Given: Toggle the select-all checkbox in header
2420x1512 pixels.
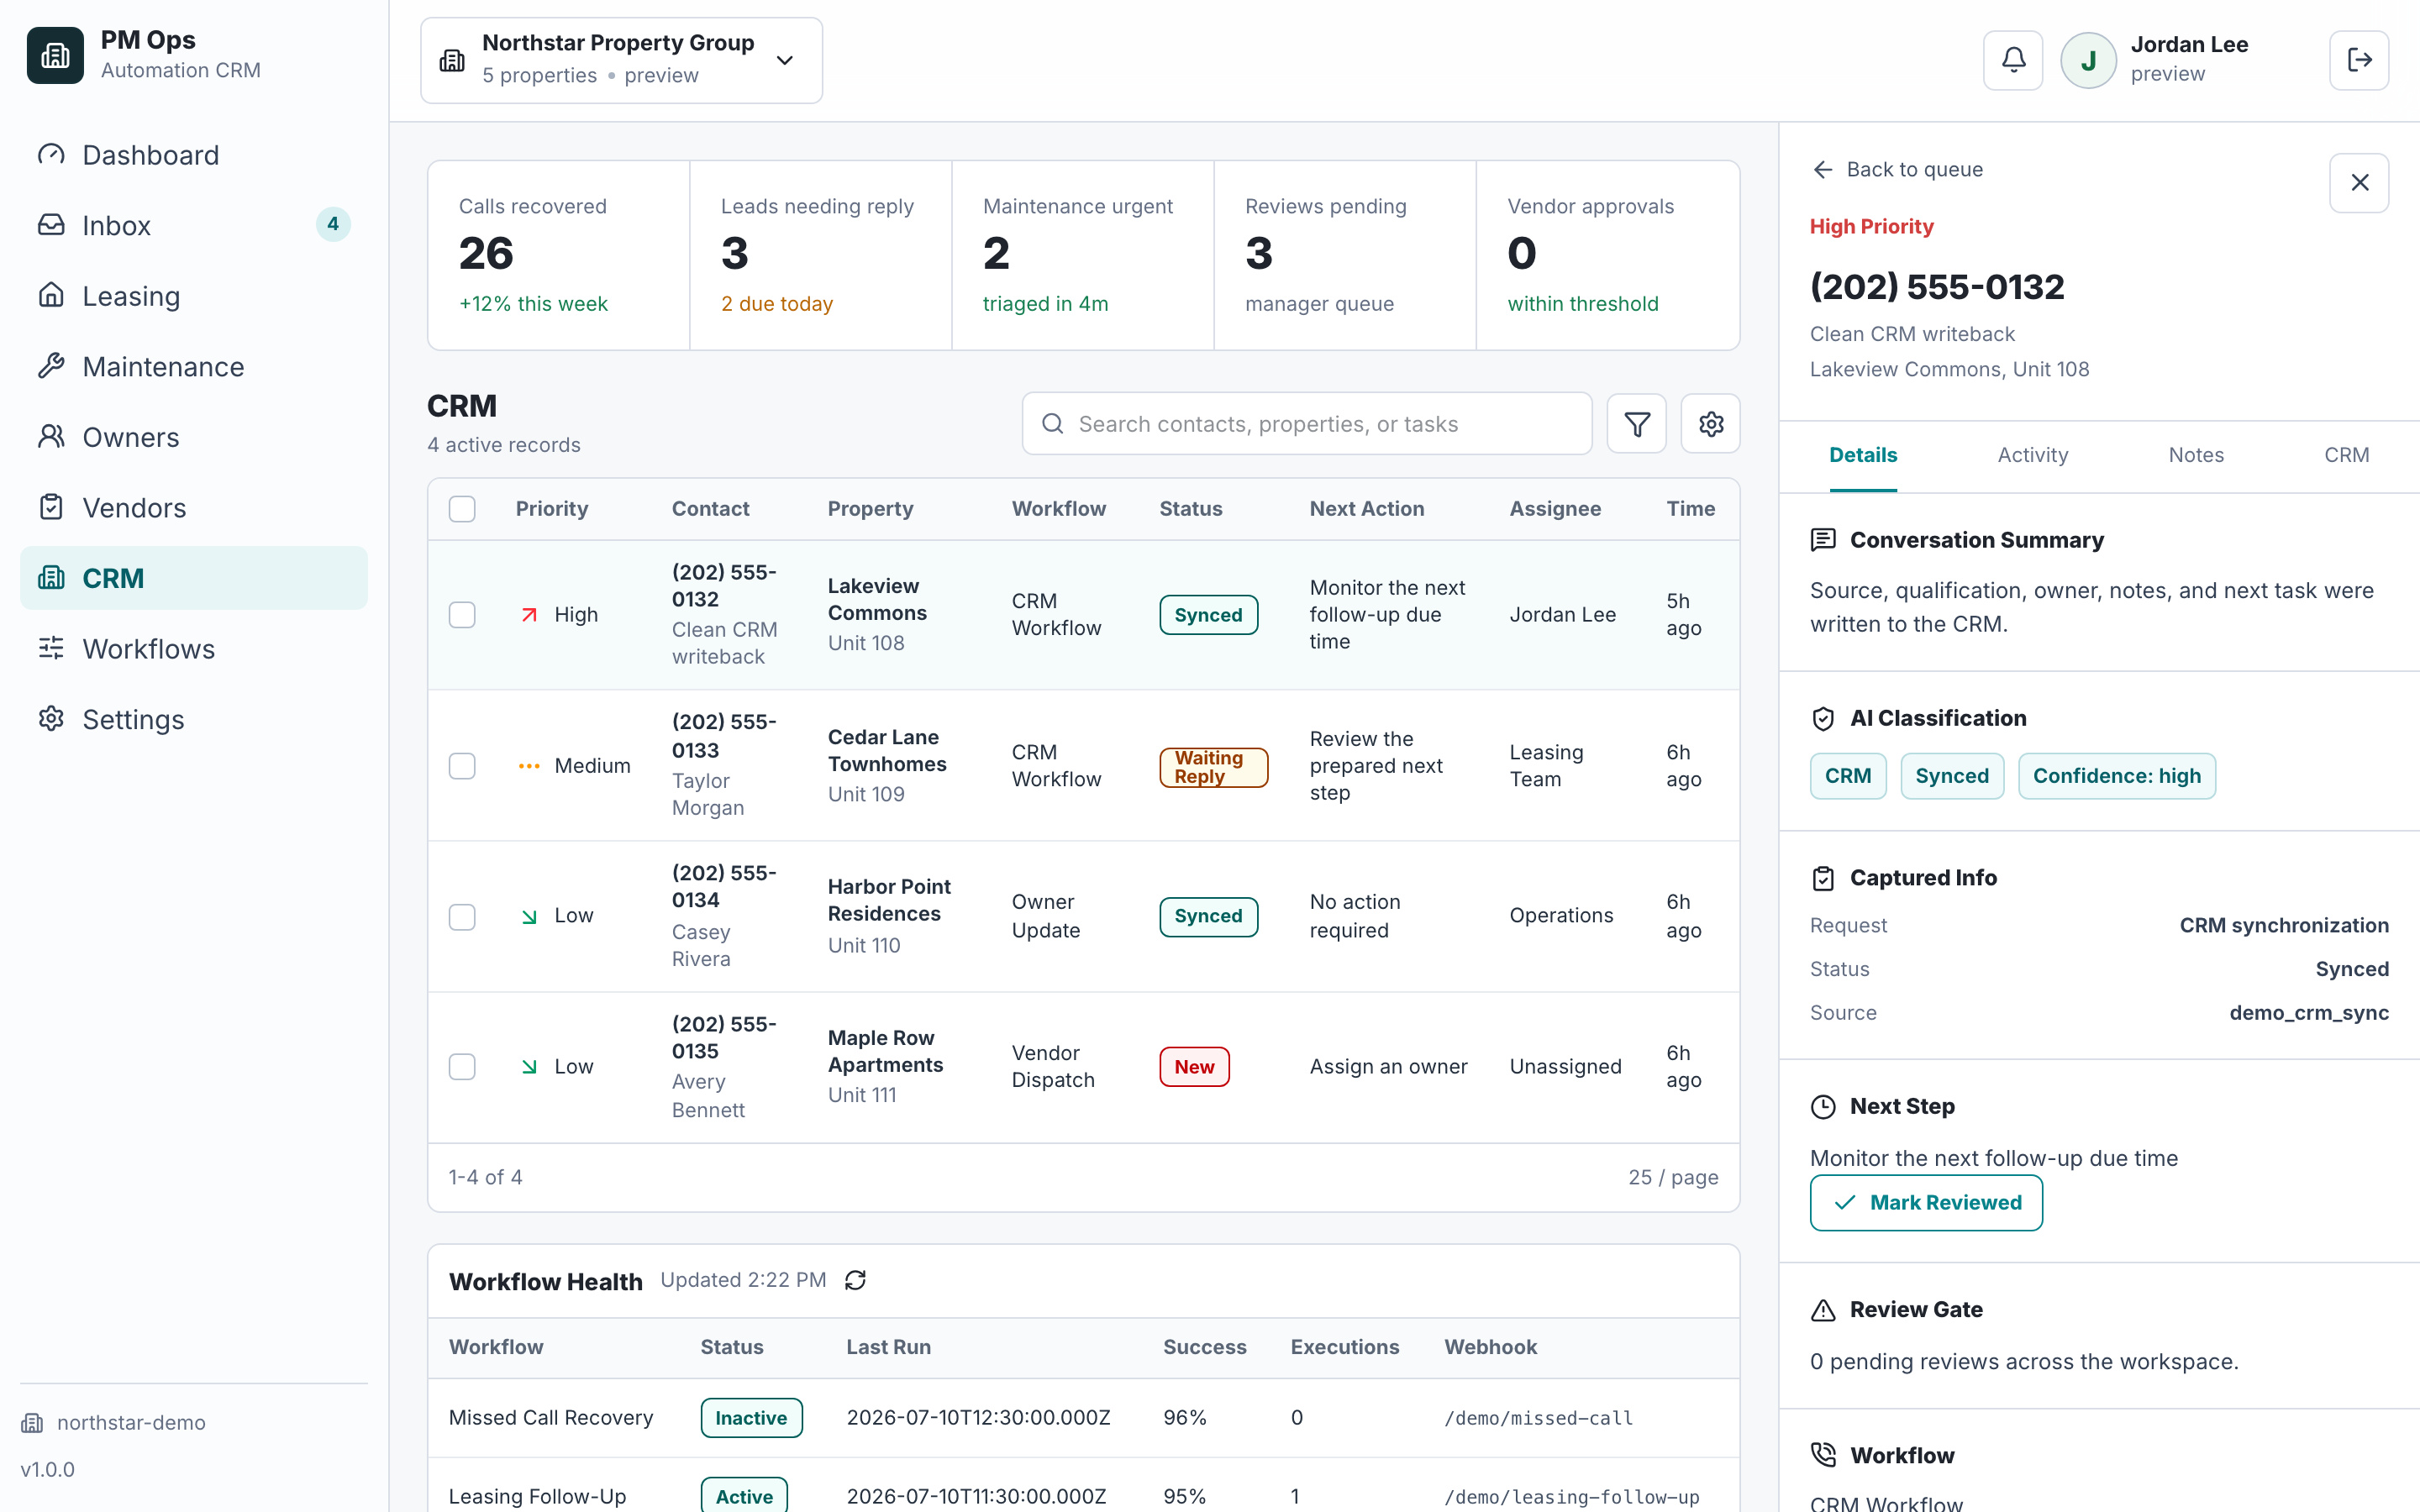Looking at the screenshot, I should click(x=462, y=509).
